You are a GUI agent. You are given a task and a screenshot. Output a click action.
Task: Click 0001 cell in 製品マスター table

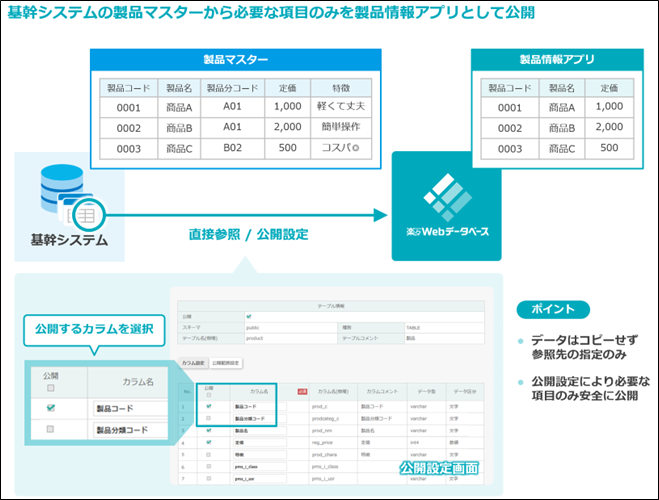(129, 108)
